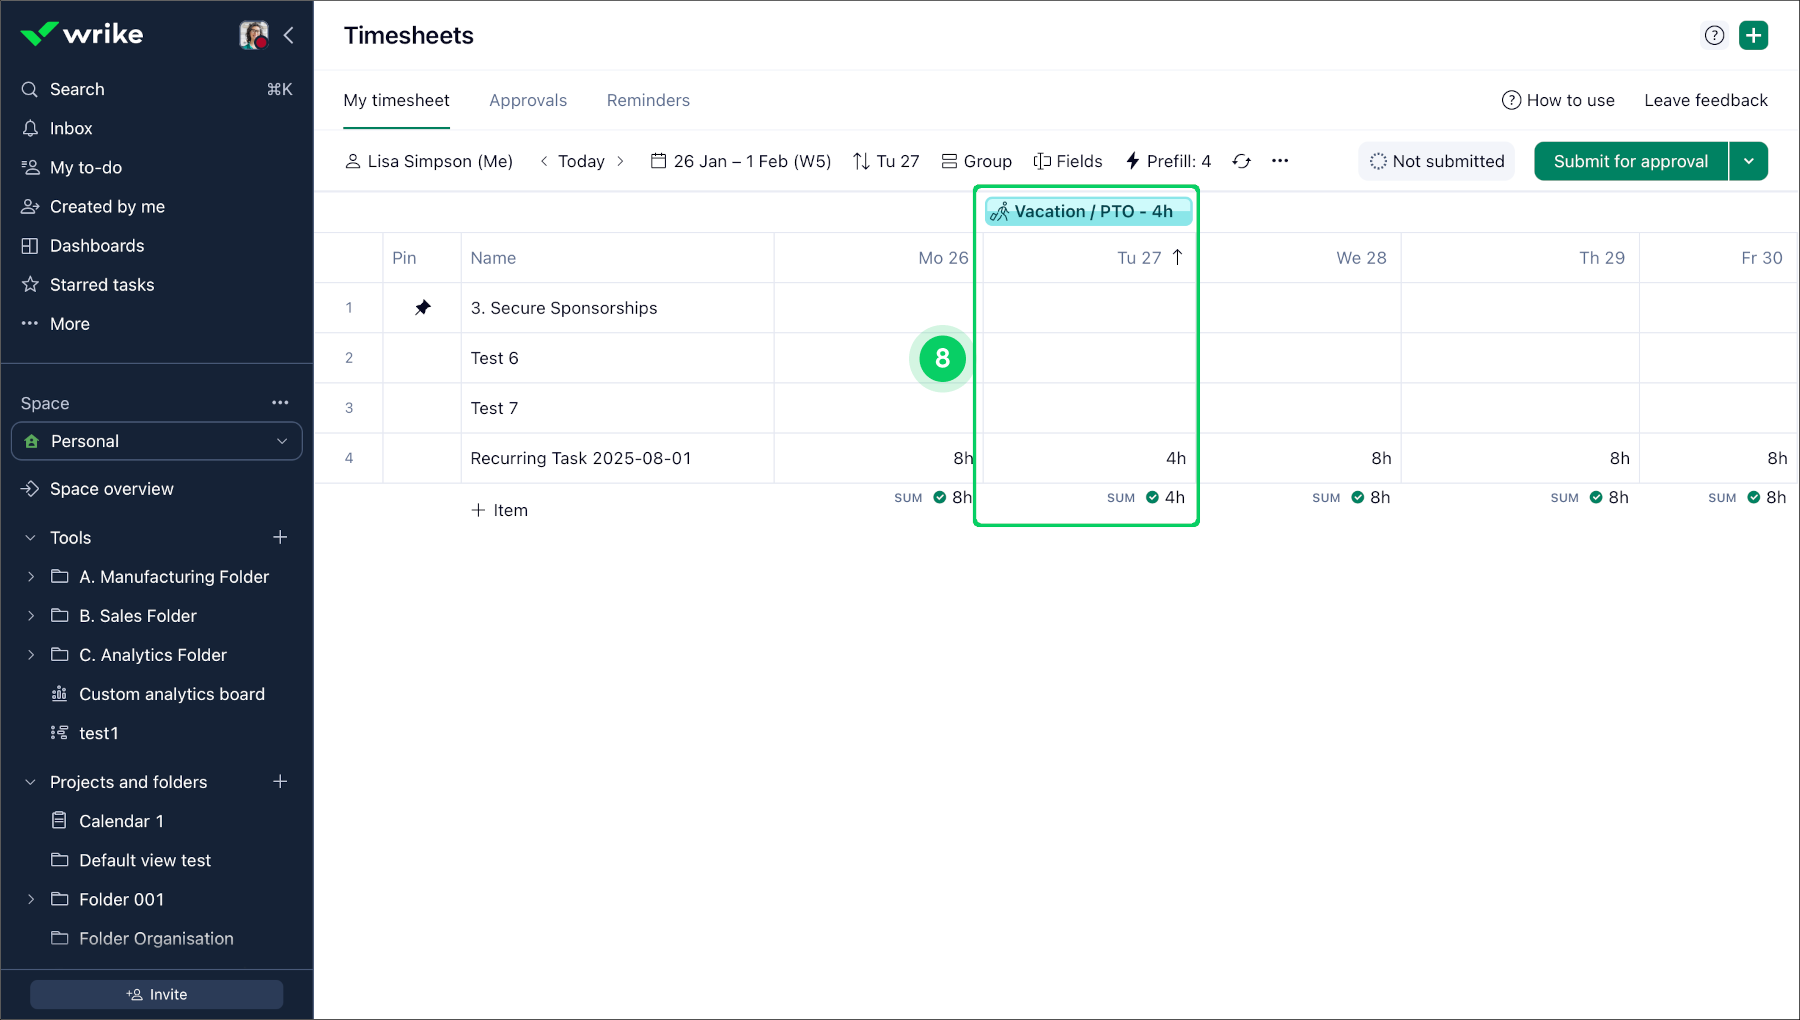Switch to the Reminders tab
The width and height of the screenshot is (1800, 1020).
coord(648,100)
